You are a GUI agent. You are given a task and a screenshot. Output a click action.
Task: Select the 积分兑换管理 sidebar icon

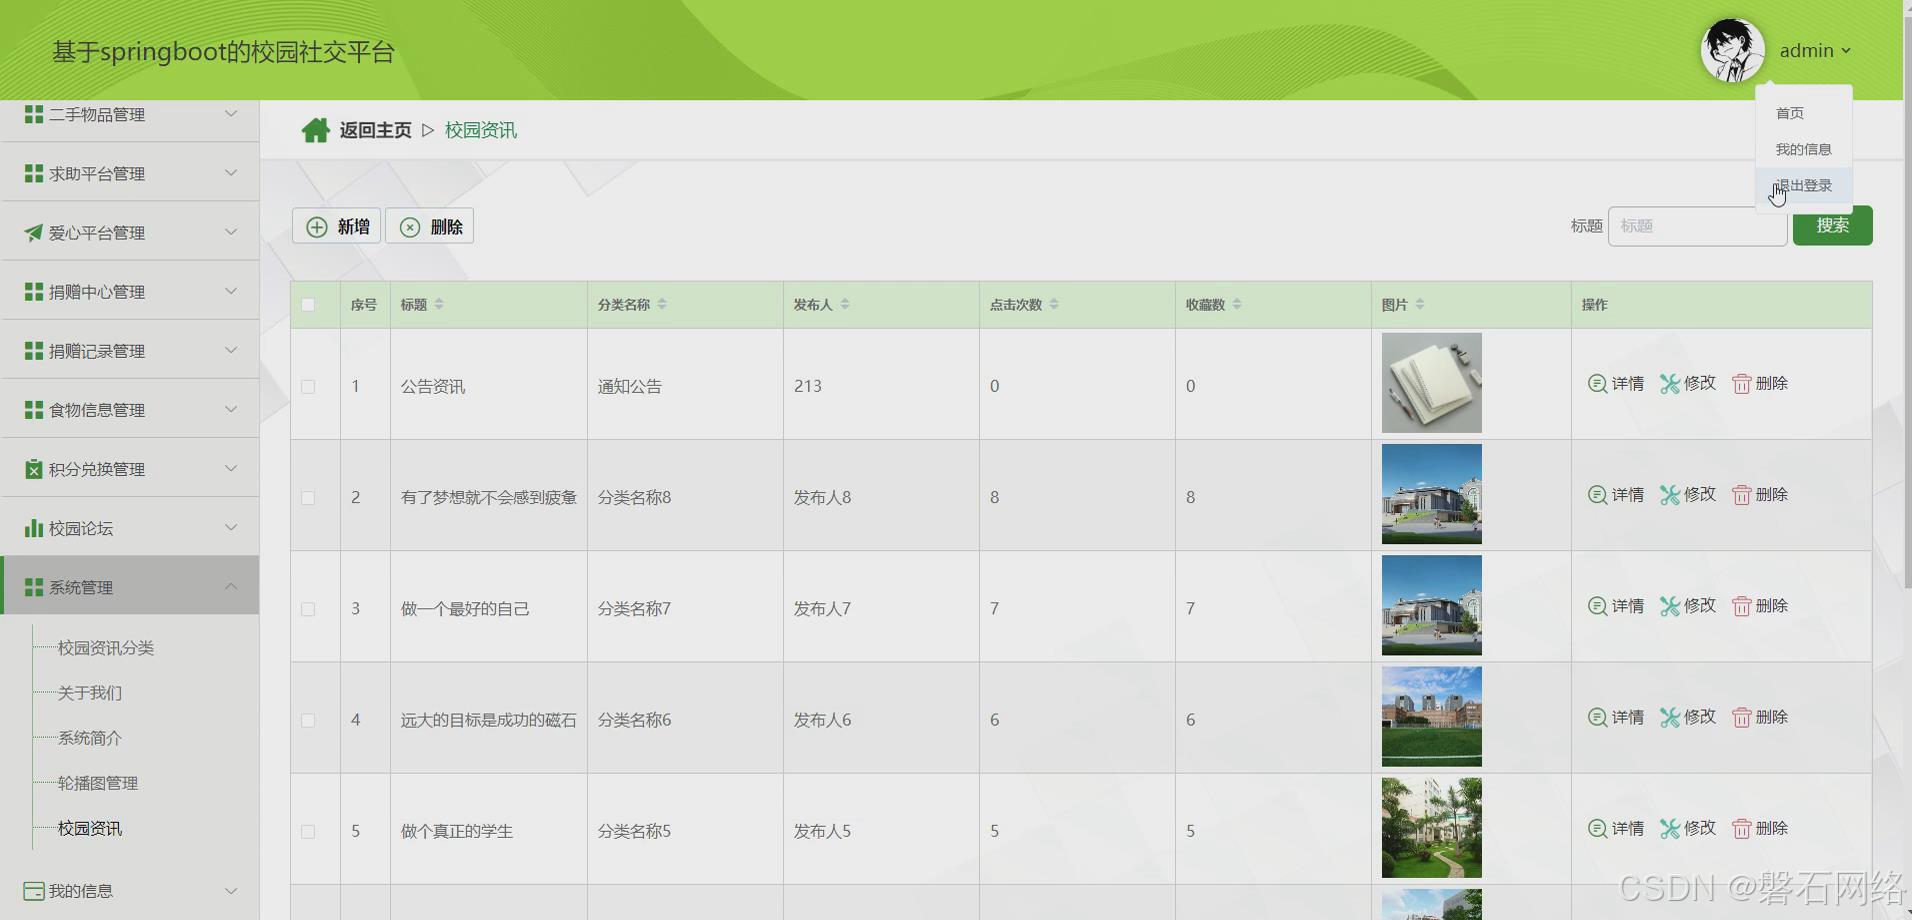tap(31, 468)
